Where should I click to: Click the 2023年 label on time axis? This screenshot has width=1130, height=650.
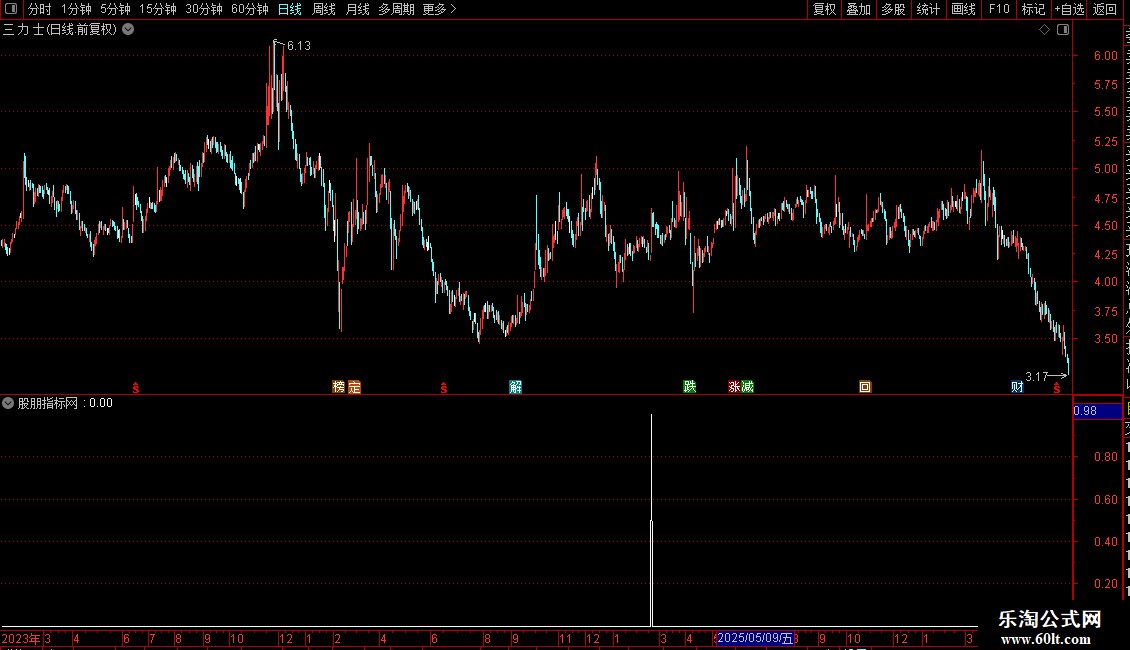point(21,638)
